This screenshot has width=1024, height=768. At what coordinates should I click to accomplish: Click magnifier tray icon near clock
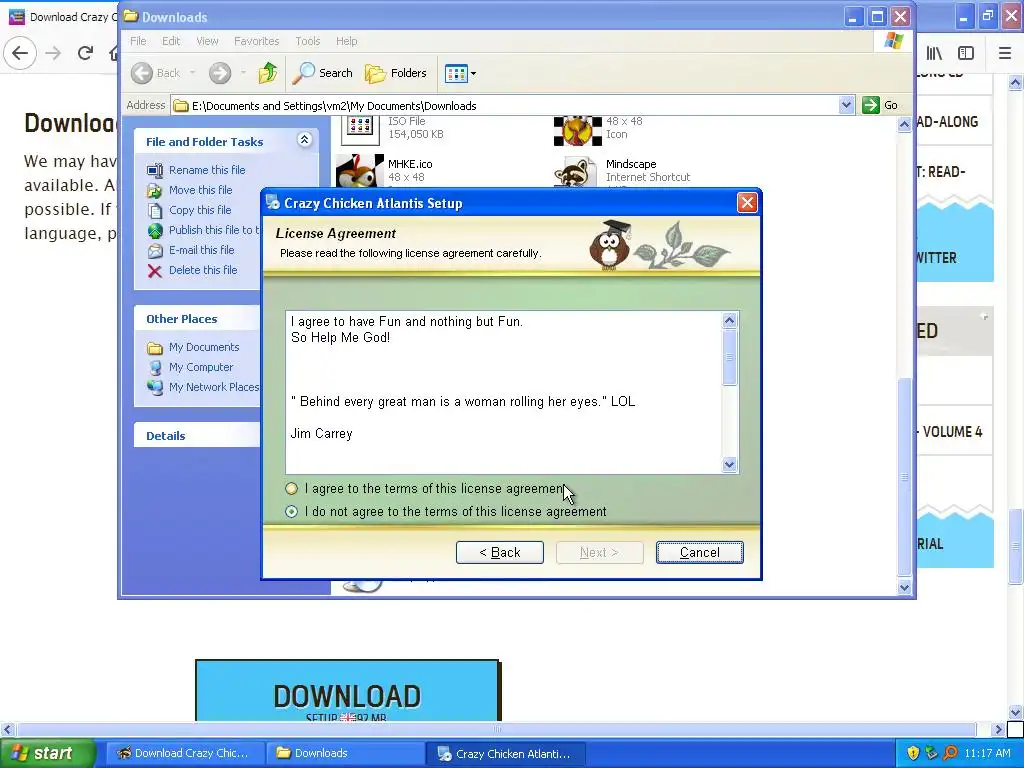[950, 753]
